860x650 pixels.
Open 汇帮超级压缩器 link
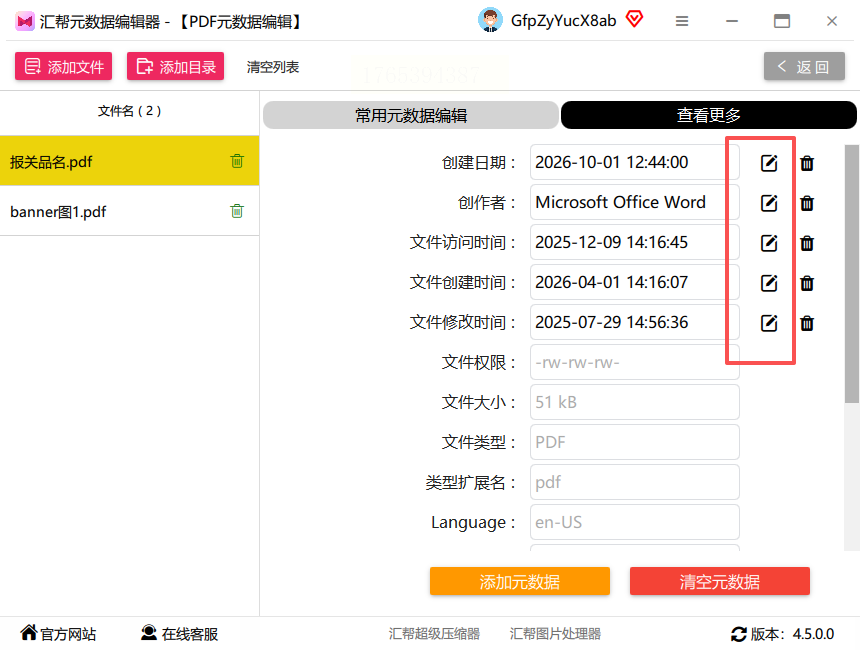pyautogui.click(x=434, y=634)
